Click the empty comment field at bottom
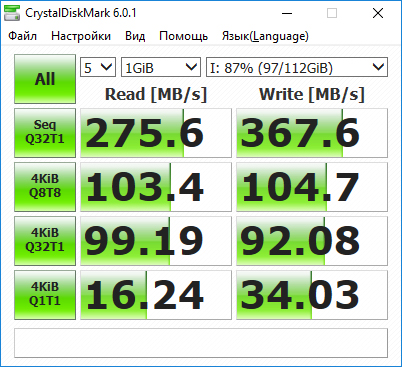402x367 pixels. click(x=201, y=343)
